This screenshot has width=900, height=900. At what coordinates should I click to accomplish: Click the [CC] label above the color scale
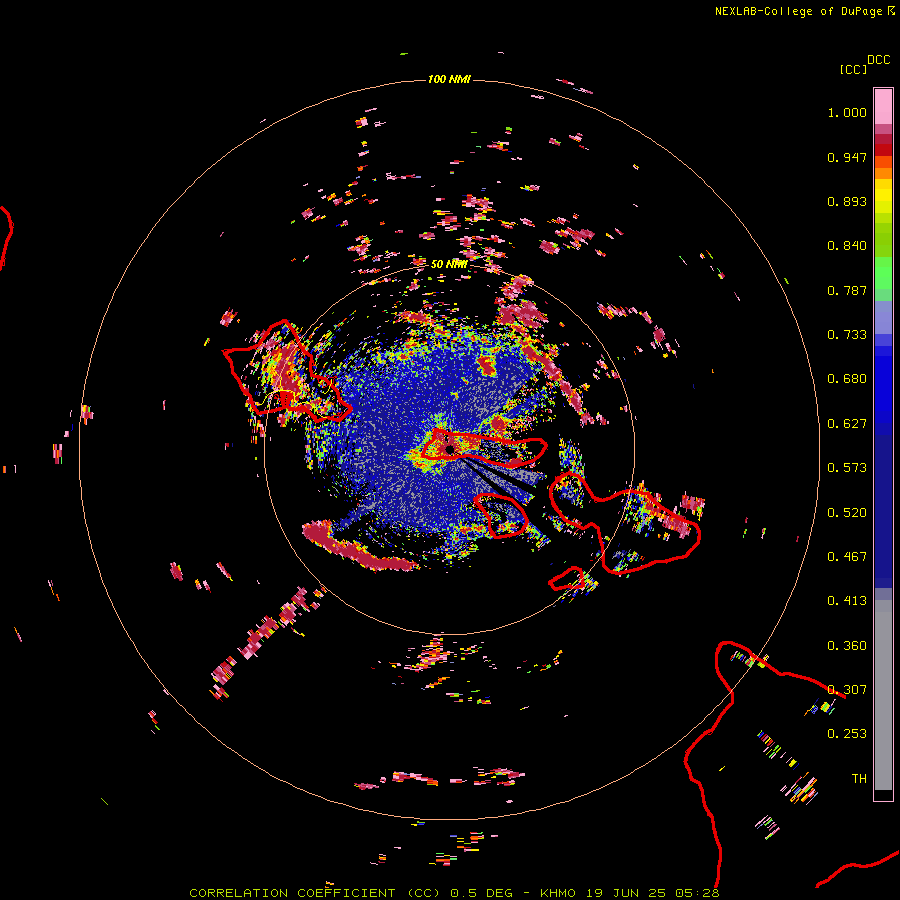coord(853,69)
